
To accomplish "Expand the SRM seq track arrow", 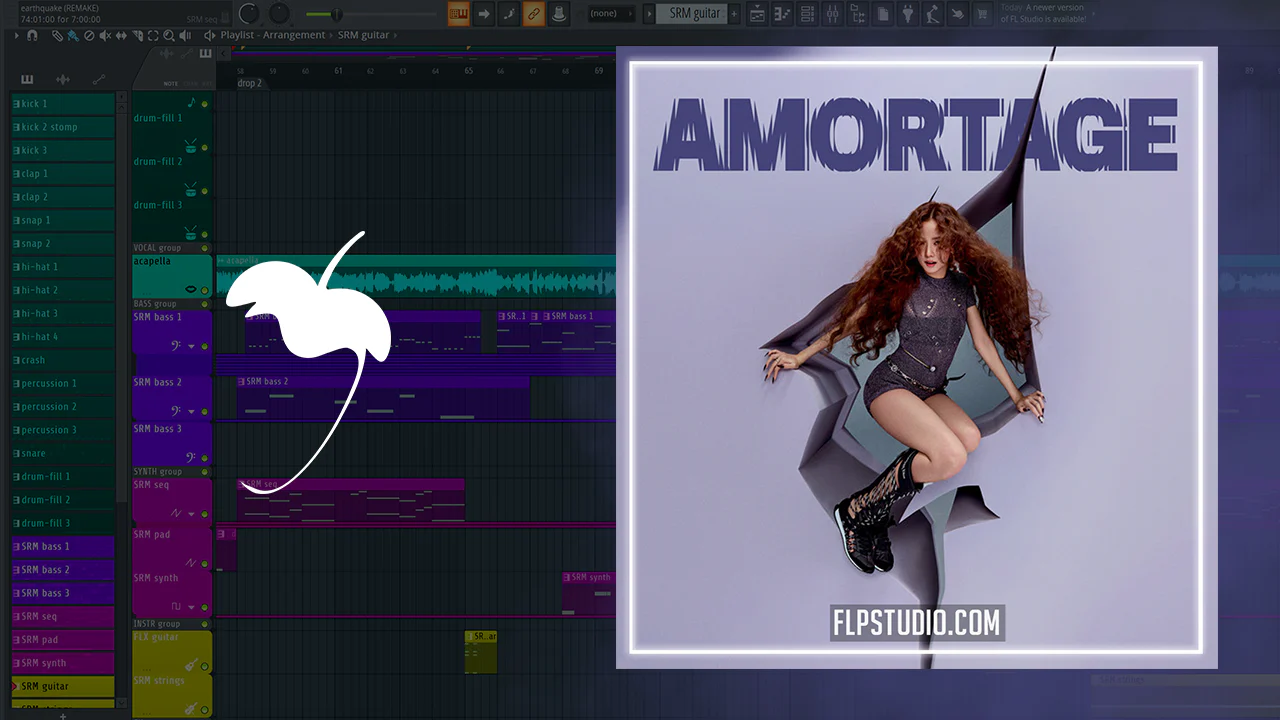I will pyautogui.click(x=191, y=514).
